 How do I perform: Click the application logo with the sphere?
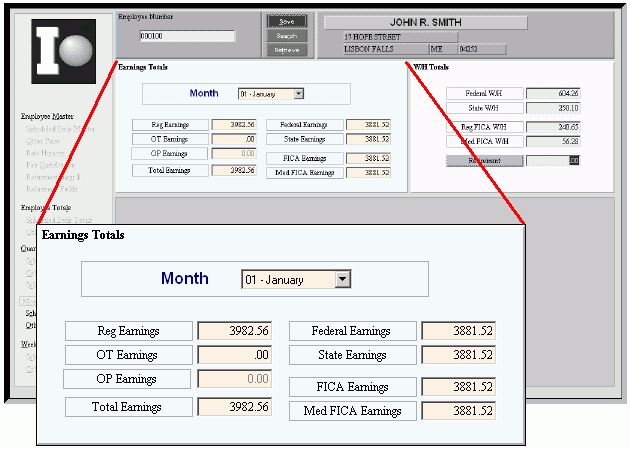pos(64,51)
